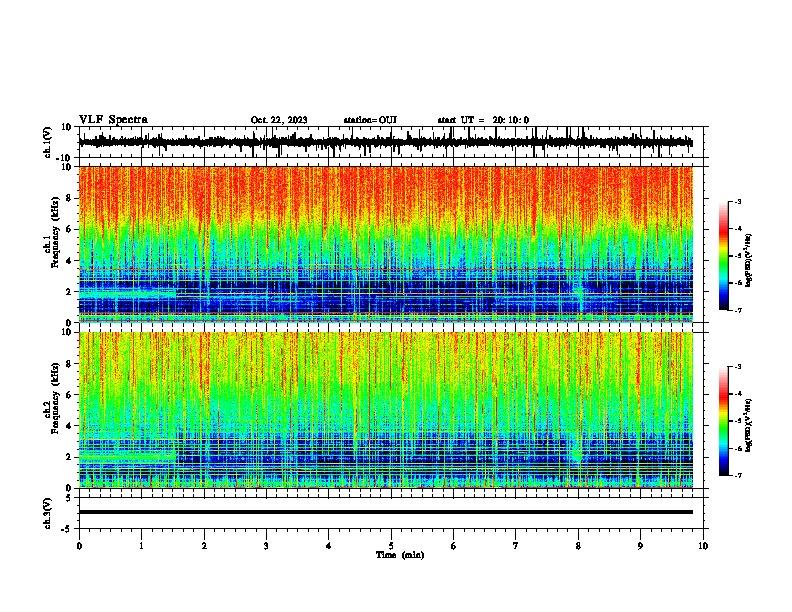
Task: Click the 'VLF Spectra' plot title
Action: tap(113, 120)
